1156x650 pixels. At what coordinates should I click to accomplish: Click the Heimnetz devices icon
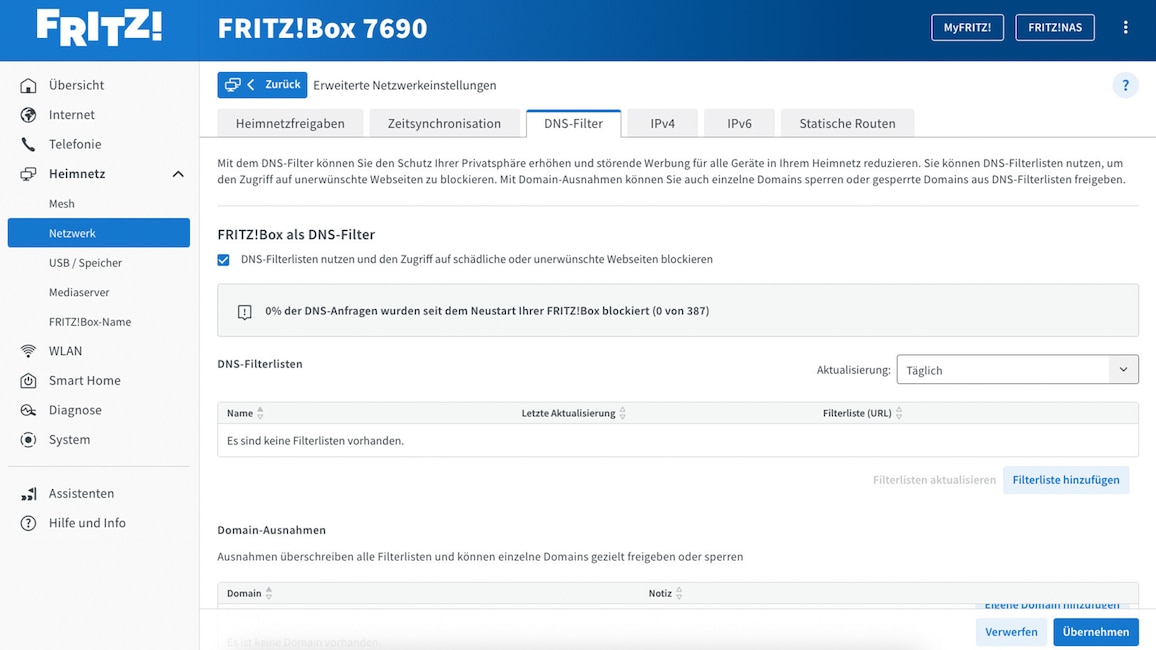click(28, 174)
